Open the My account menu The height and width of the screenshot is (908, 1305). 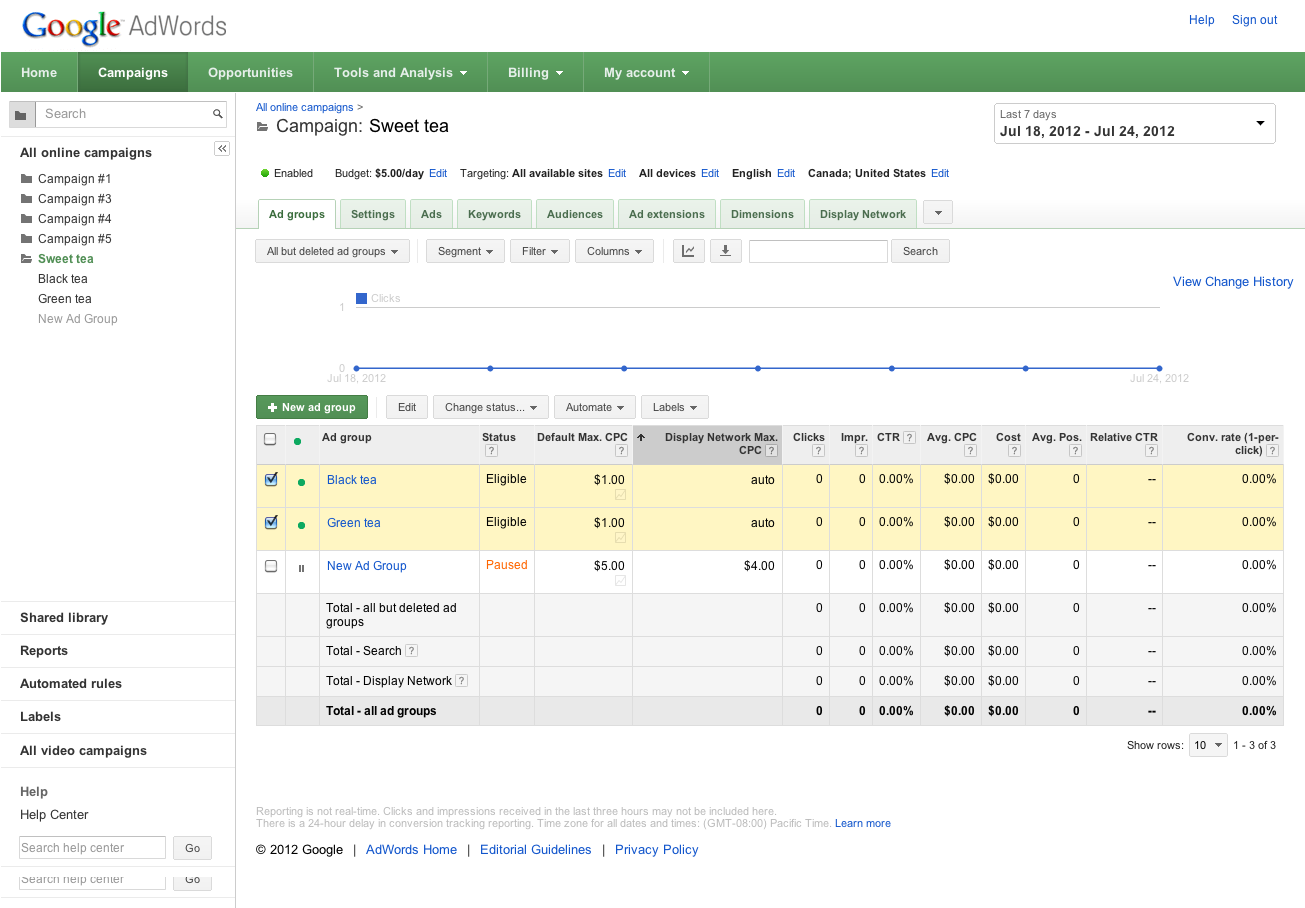(646, 72)
